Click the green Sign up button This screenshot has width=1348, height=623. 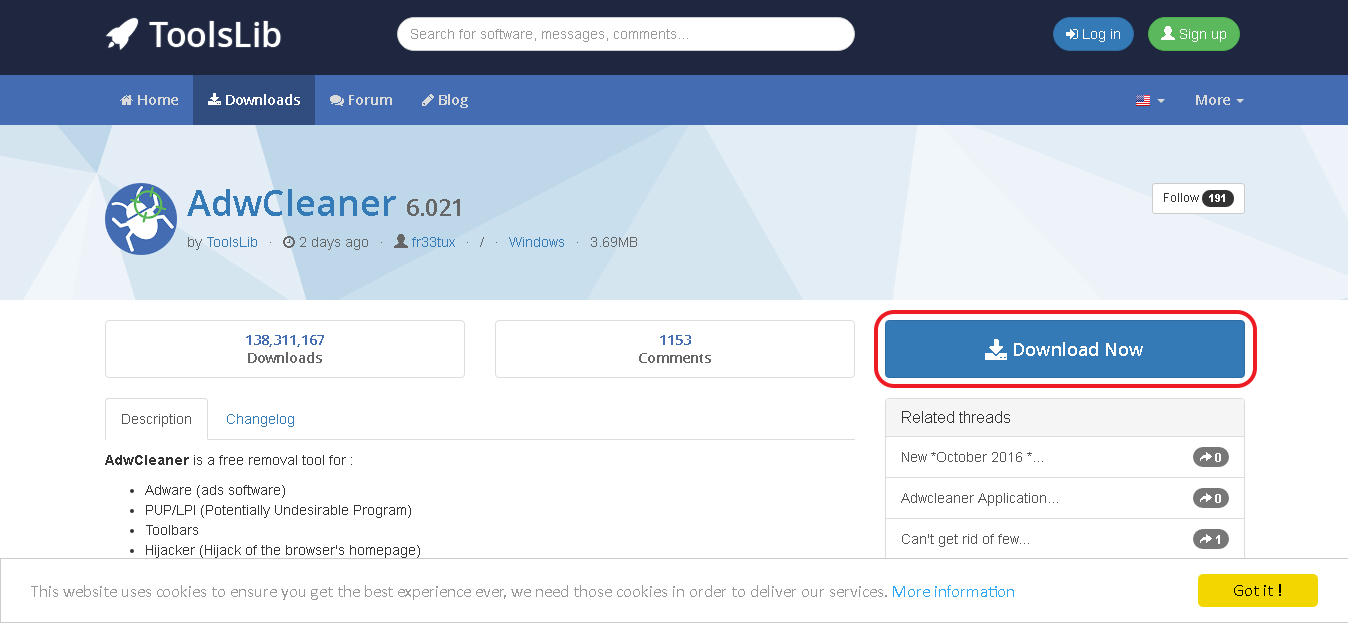coord(1193,34)
